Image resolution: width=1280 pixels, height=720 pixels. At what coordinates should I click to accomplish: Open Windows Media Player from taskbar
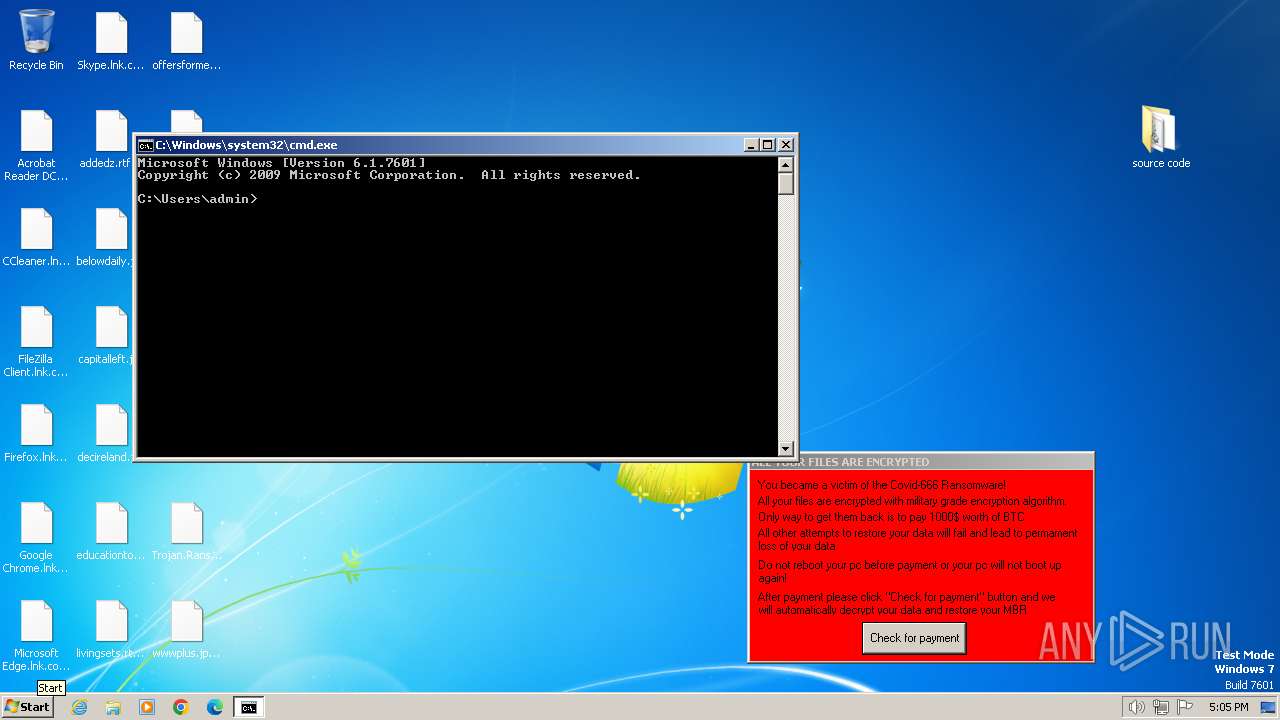pos(147,707)
